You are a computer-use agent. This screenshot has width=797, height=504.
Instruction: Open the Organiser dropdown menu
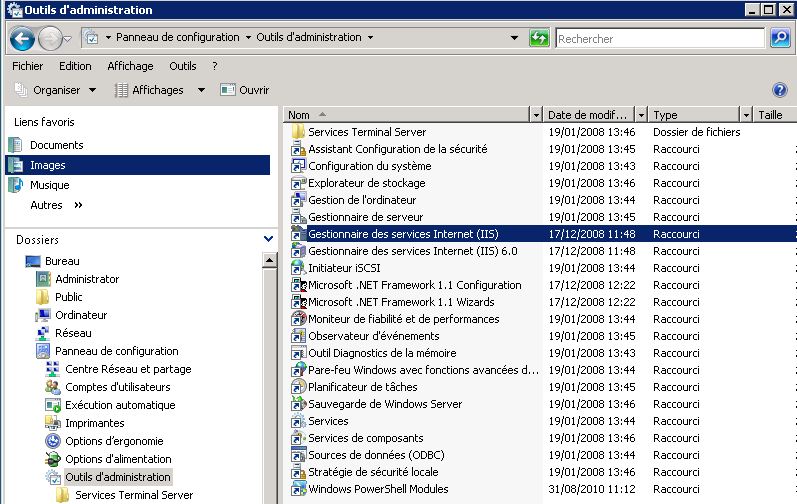click(x=55, y=90)
